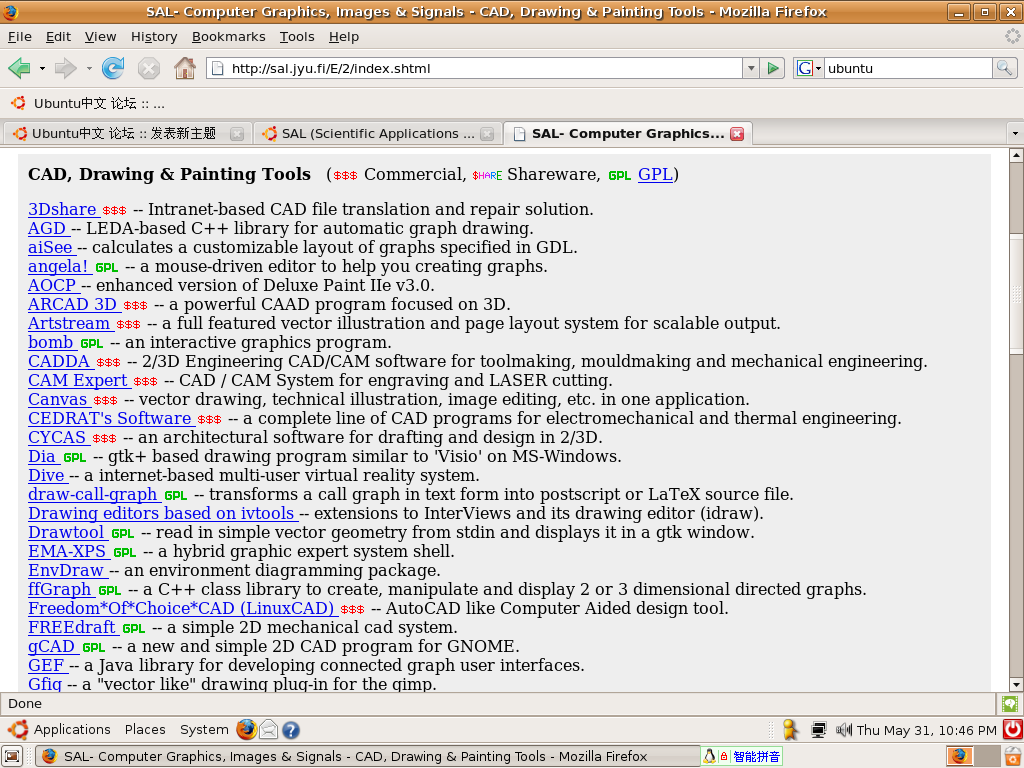Click the scrollbar up arrow
Screen dimensions: 1024x768
click(x=1016, y=155)
